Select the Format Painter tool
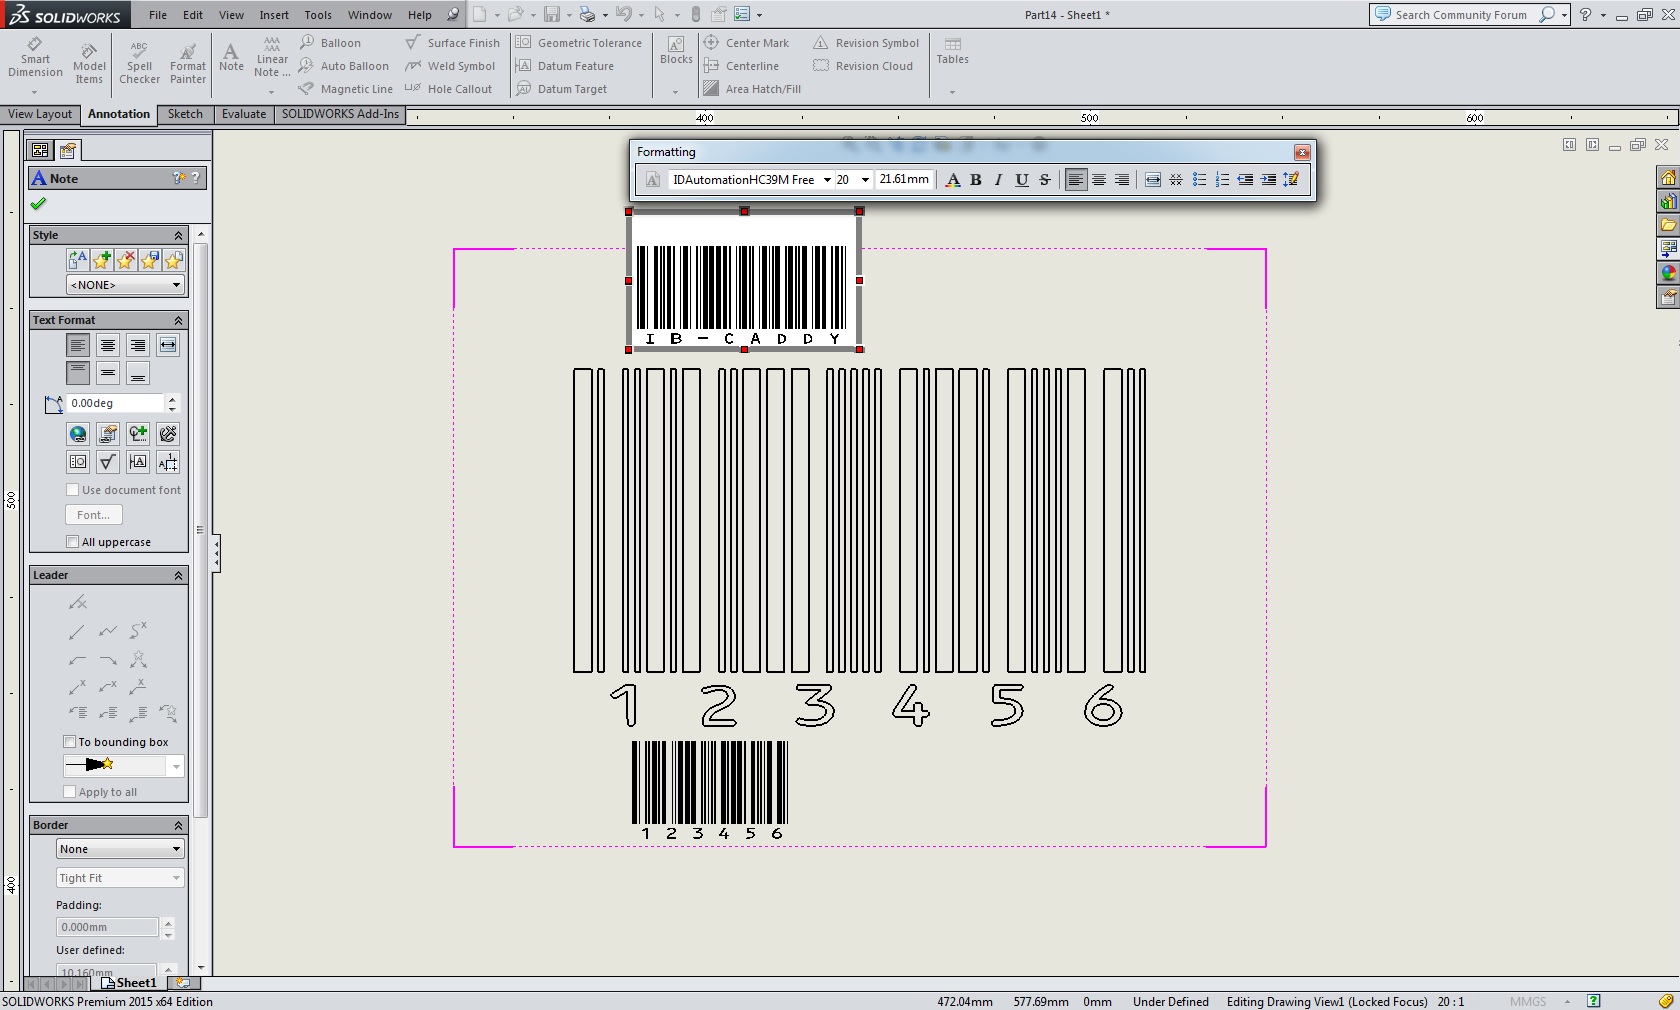Screen dimensions: 1680x1010 (x=187, y=62)
